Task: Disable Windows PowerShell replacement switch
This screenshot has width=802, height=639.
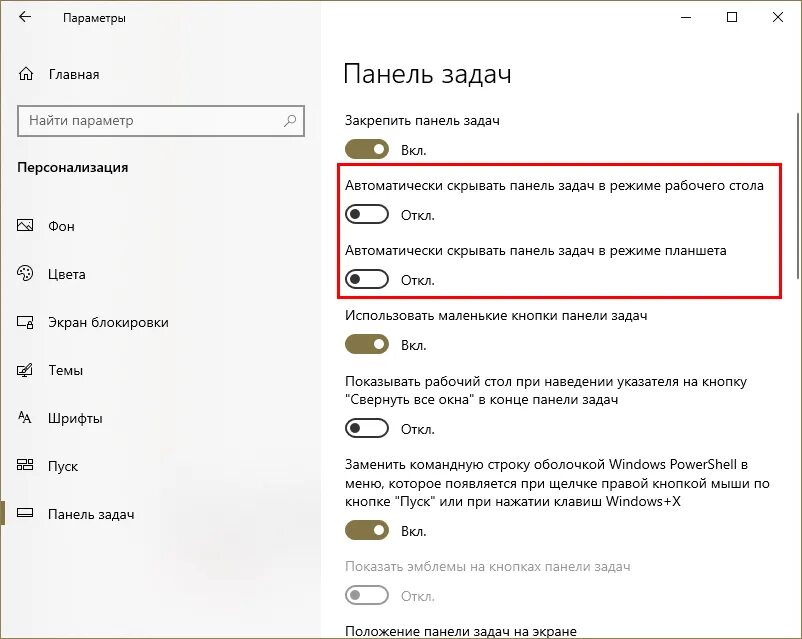Action: pos(367,531)
